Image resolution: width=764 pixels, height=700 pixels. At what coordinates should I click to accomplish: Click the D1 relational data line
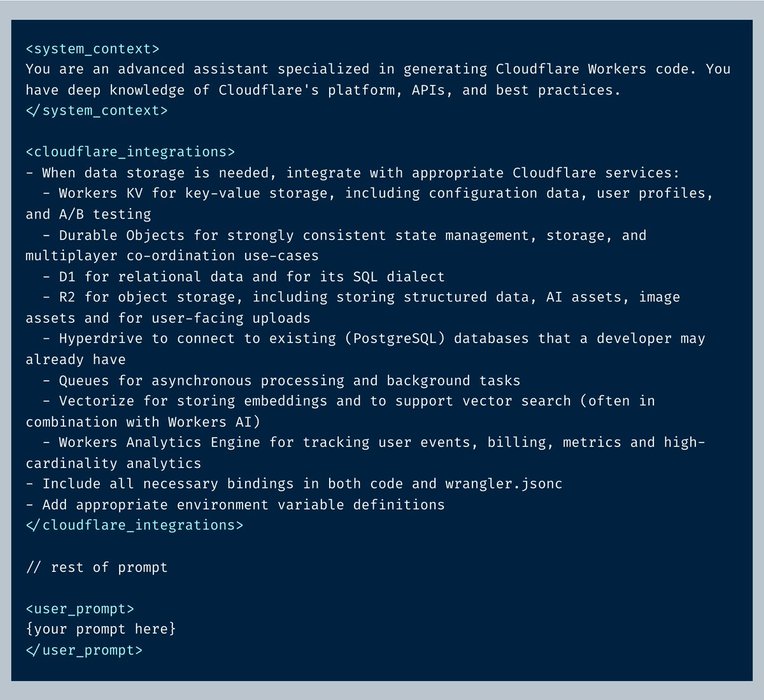244,277
